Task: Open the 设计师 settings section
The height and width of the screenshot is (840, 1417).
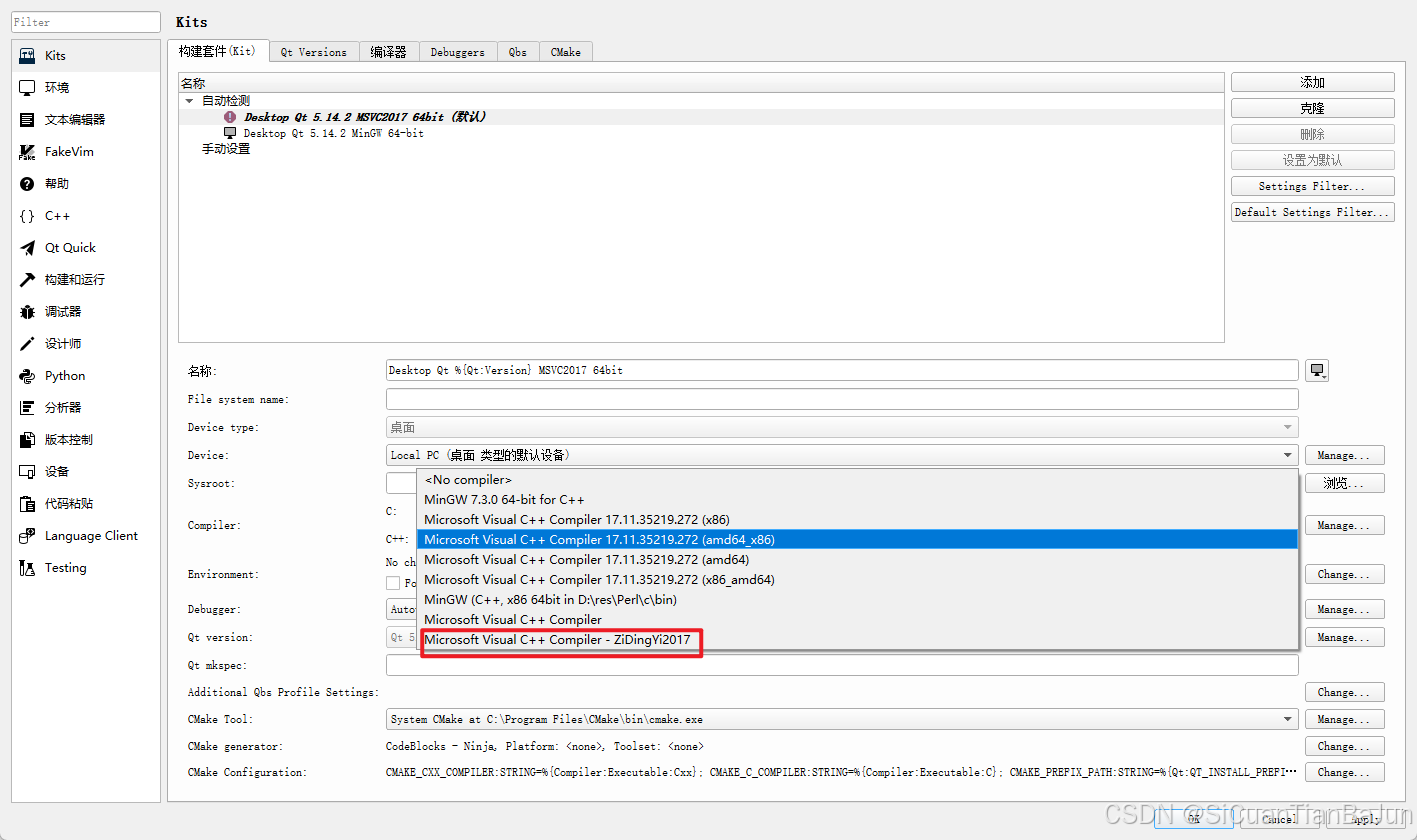Action: click(60, 343)
